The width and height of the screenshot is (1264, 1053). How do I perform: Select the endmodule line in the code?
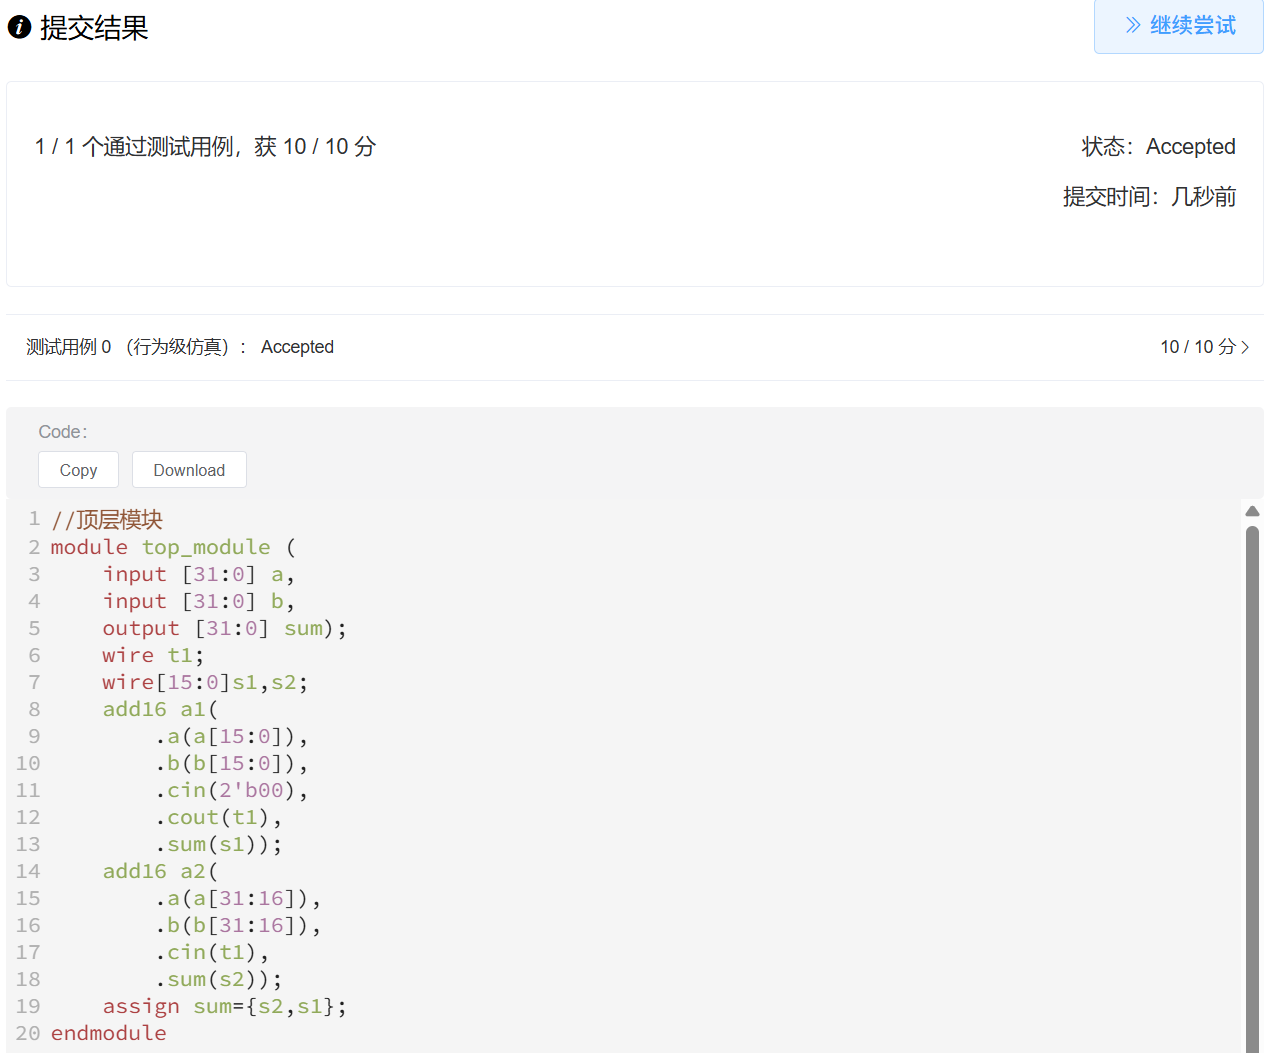(x=108, y=1032)
